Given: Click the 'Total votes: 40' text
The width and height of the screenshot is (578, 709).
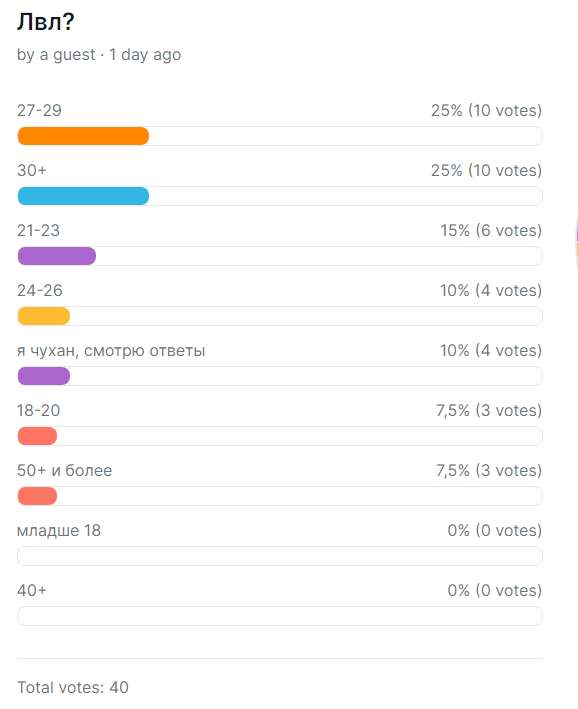Looking at the screenshot, I should [73, 688].
